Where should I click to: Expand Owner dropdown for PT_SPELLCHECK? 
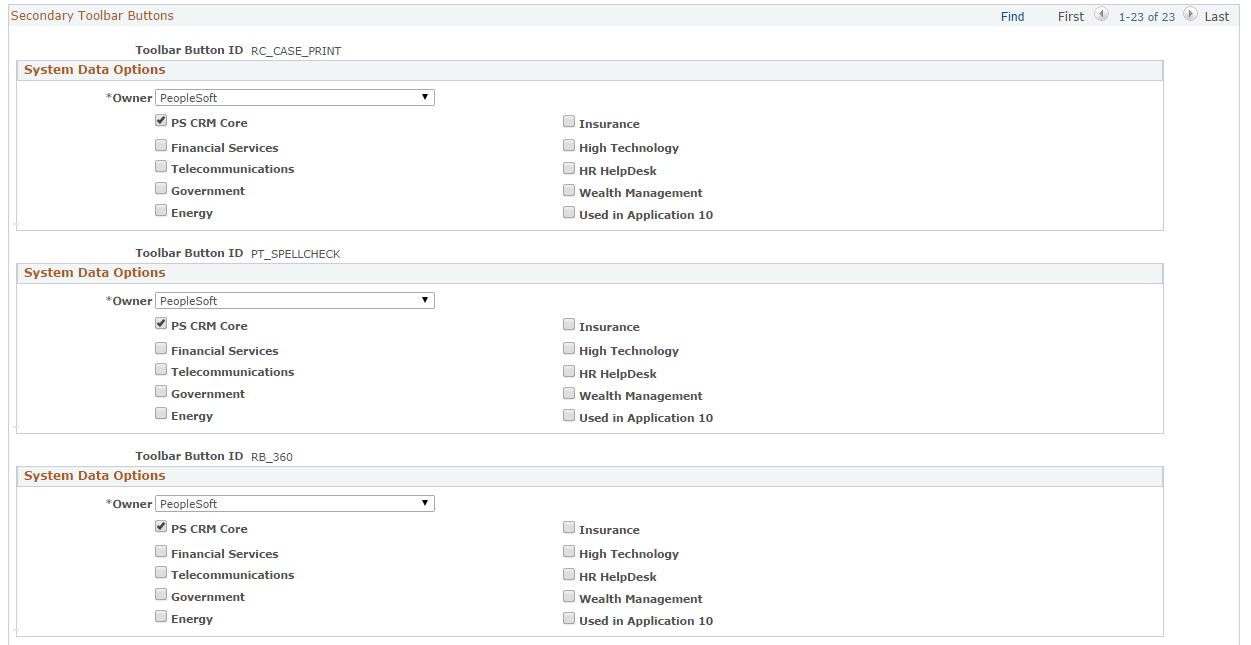click(x=295, y=301)
